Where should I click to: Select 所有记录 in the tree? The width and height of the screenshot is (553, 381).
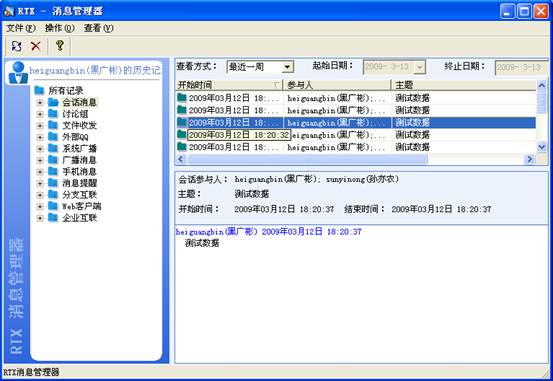(66, 91)
